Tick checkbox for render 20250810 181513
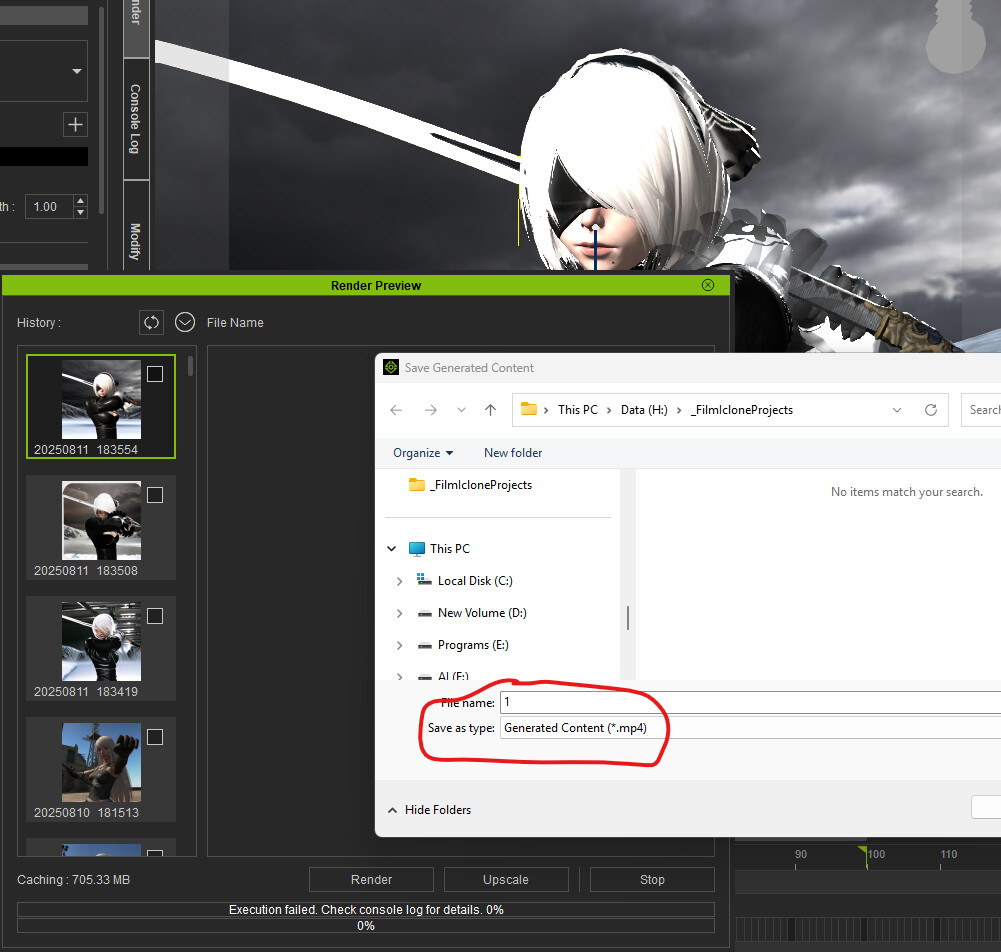 [155, 737]
